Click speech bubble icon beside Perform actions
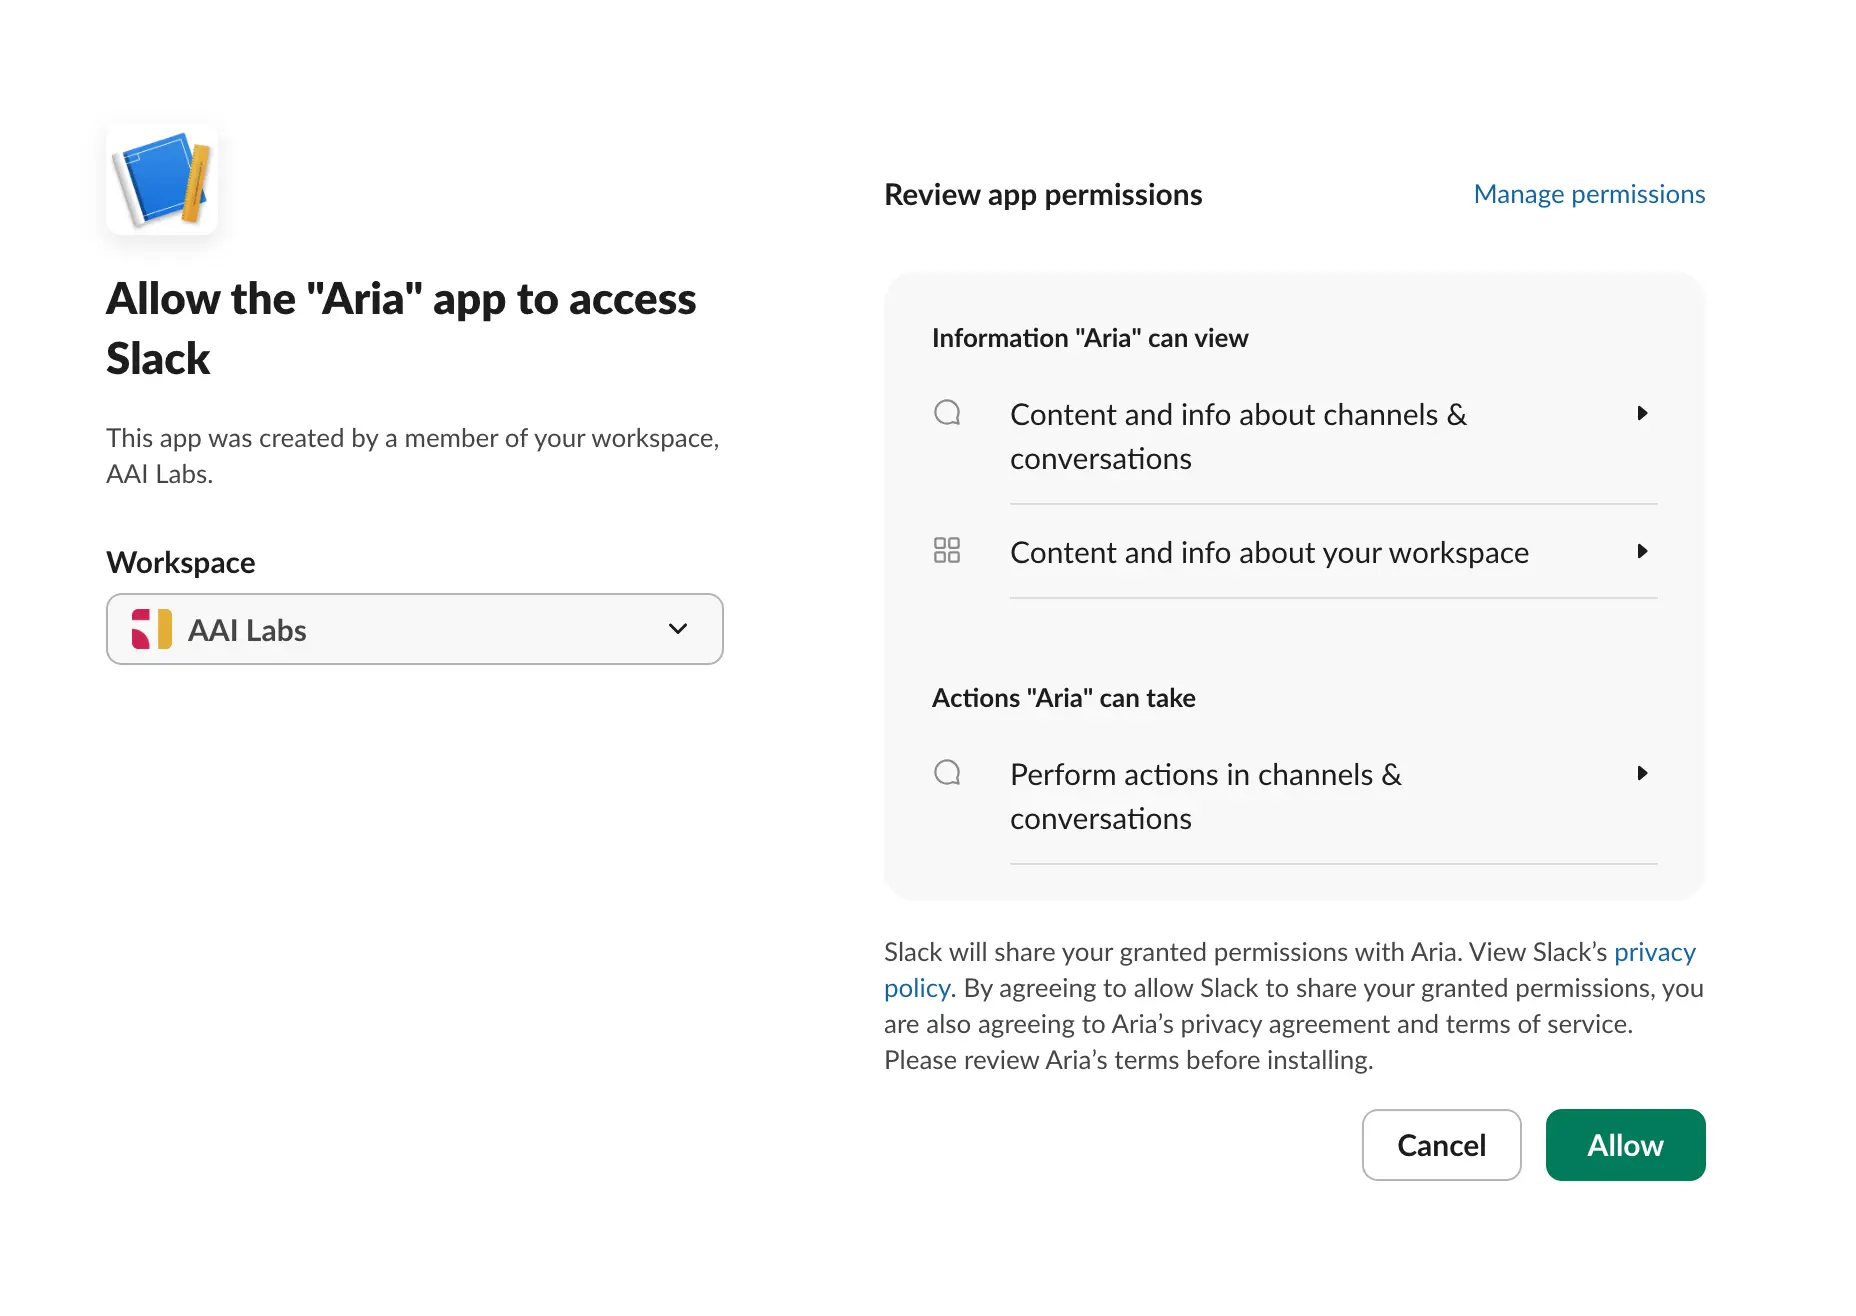This screenshot has width=1856, height=1316. pos(947,773)
